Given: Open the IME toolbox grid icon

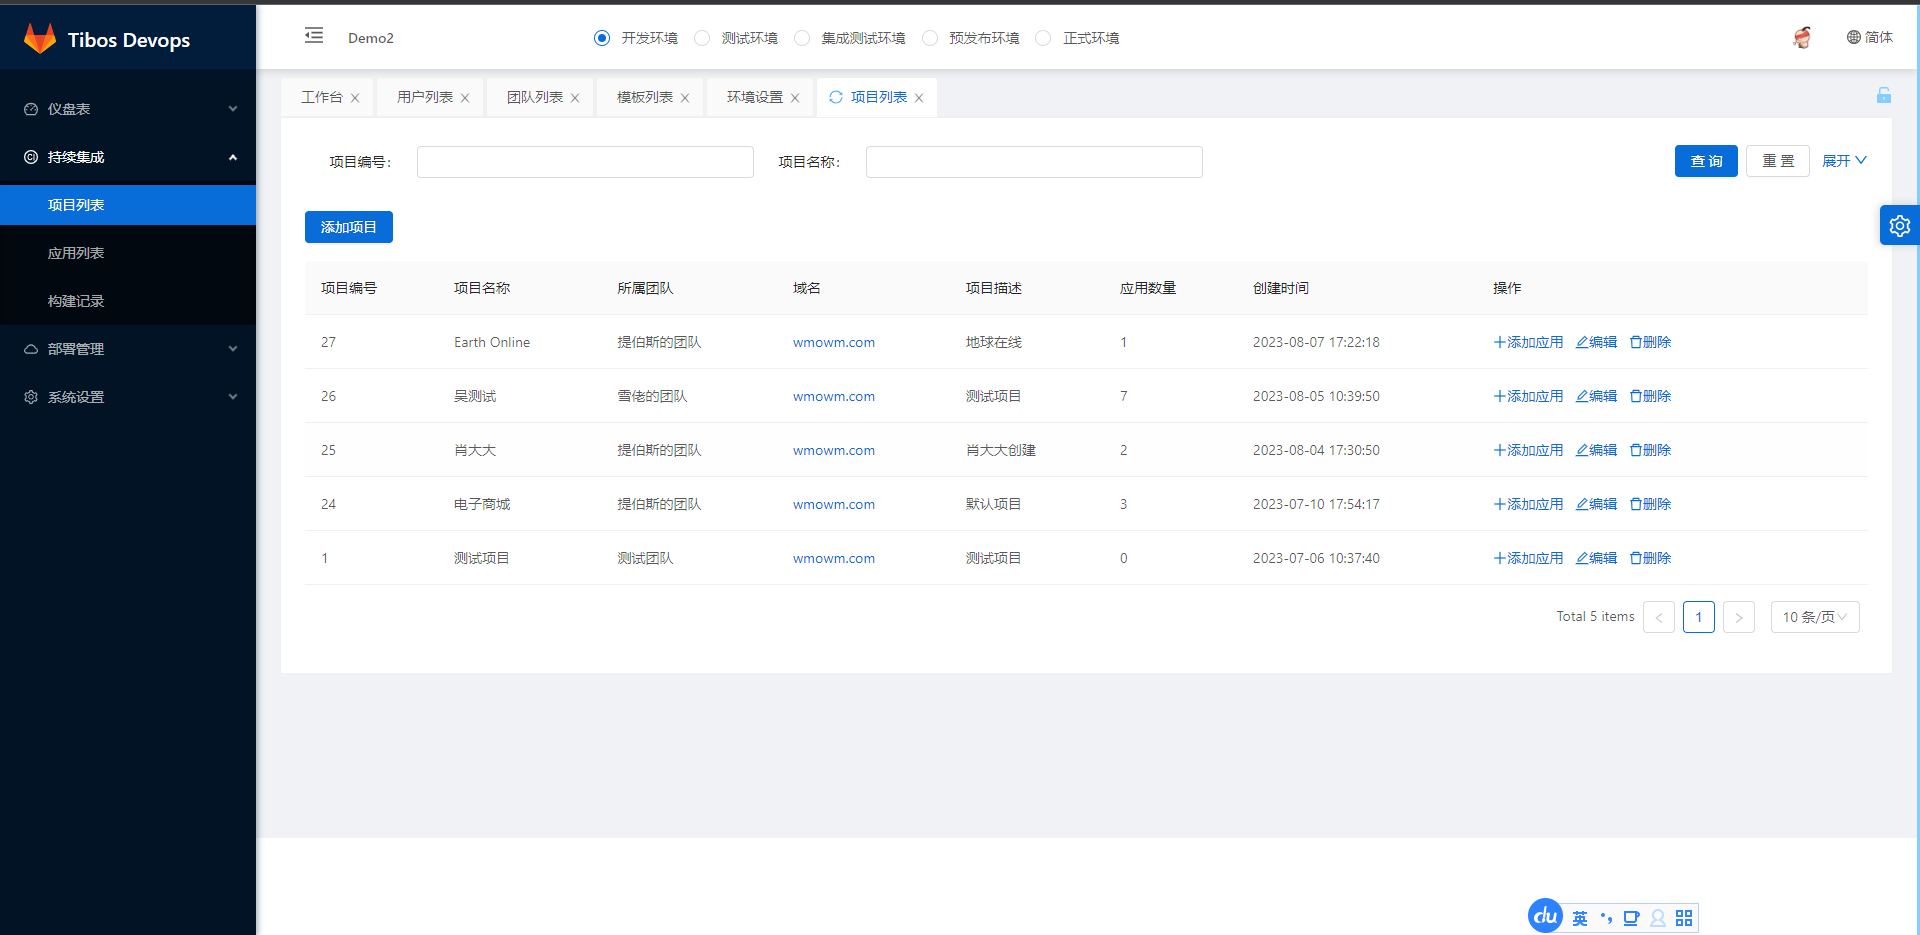Looking at the screenshot, I should [x=1684, y=918].
